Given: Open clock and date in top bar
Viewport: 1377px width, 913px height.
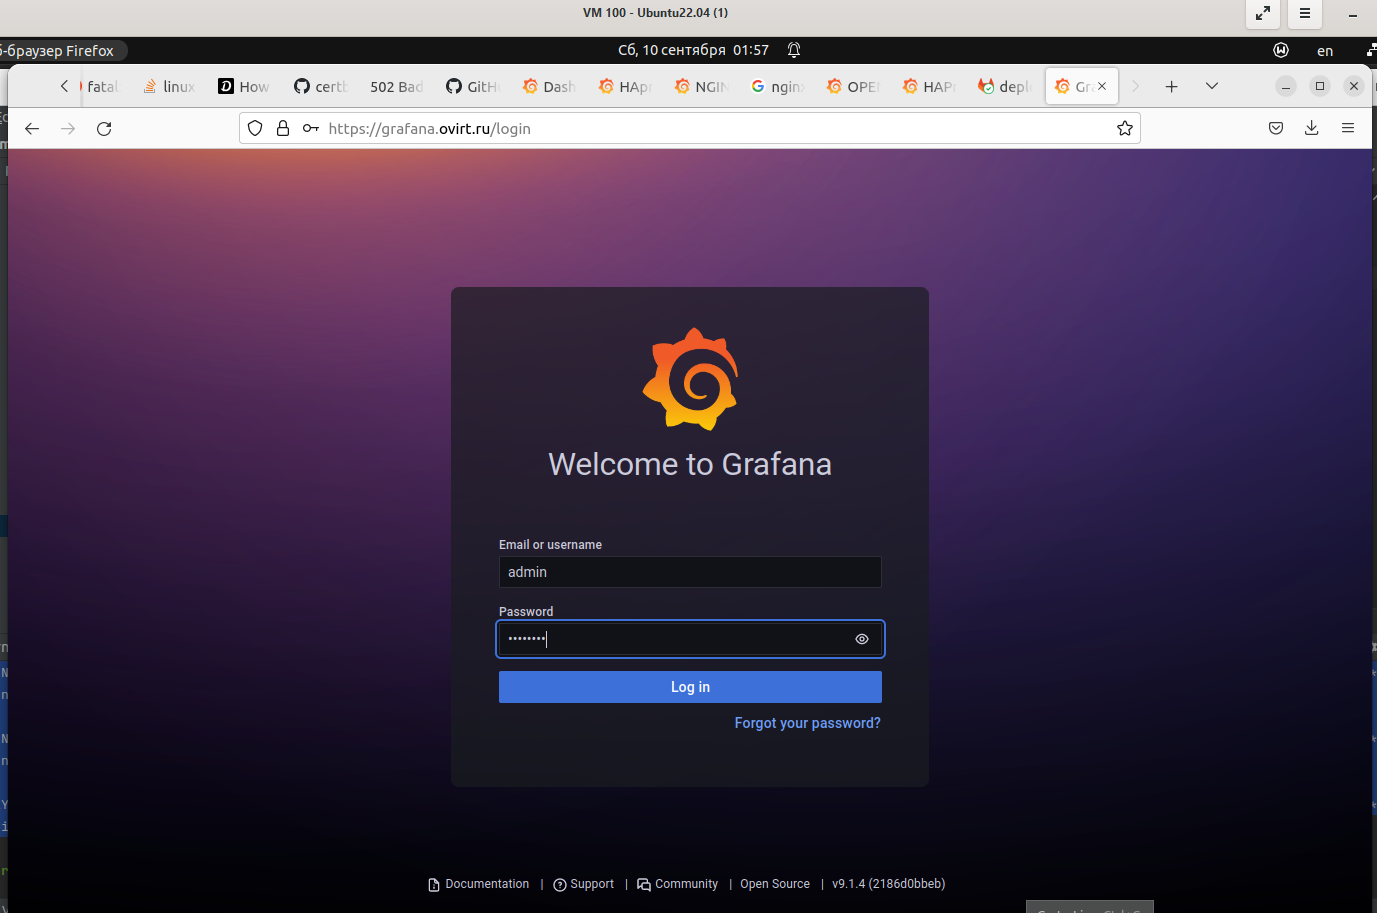Looking at the screenshot, I should (693, 50).
